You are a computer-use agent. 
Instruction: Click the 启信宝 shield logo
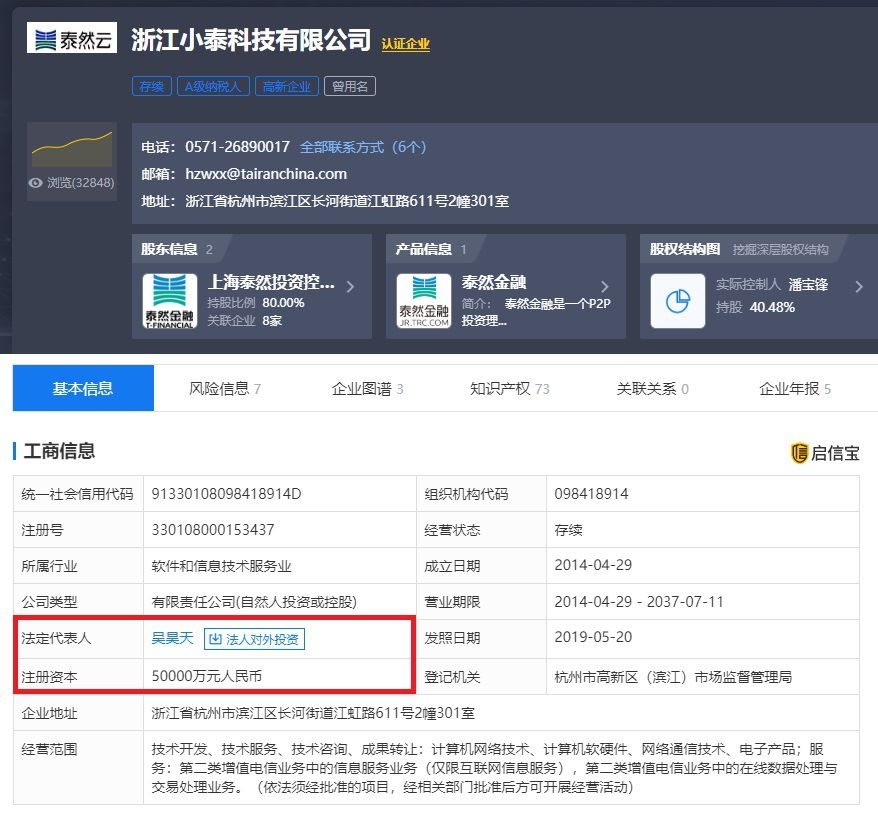pyautogui.click(x=799, y=453)
